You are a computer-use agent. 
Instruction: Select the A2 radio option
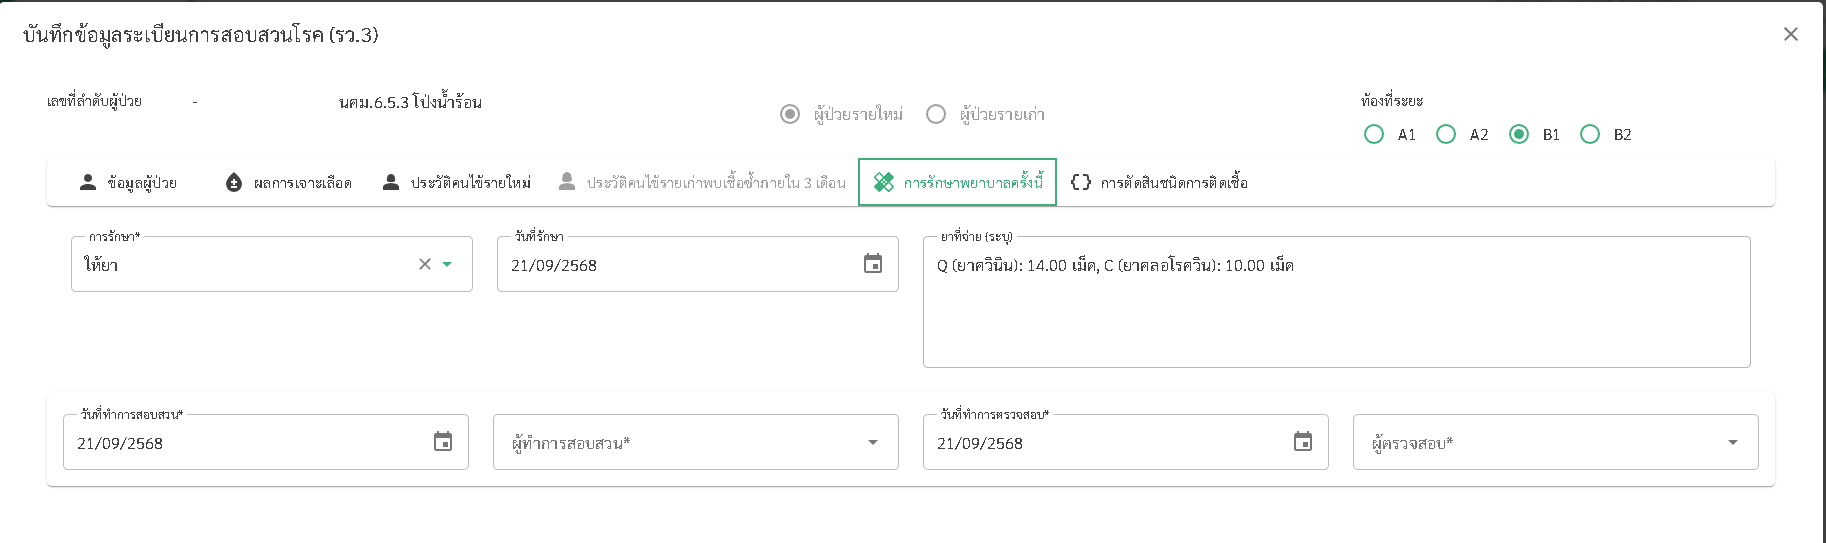click(x=1446, y=134)
